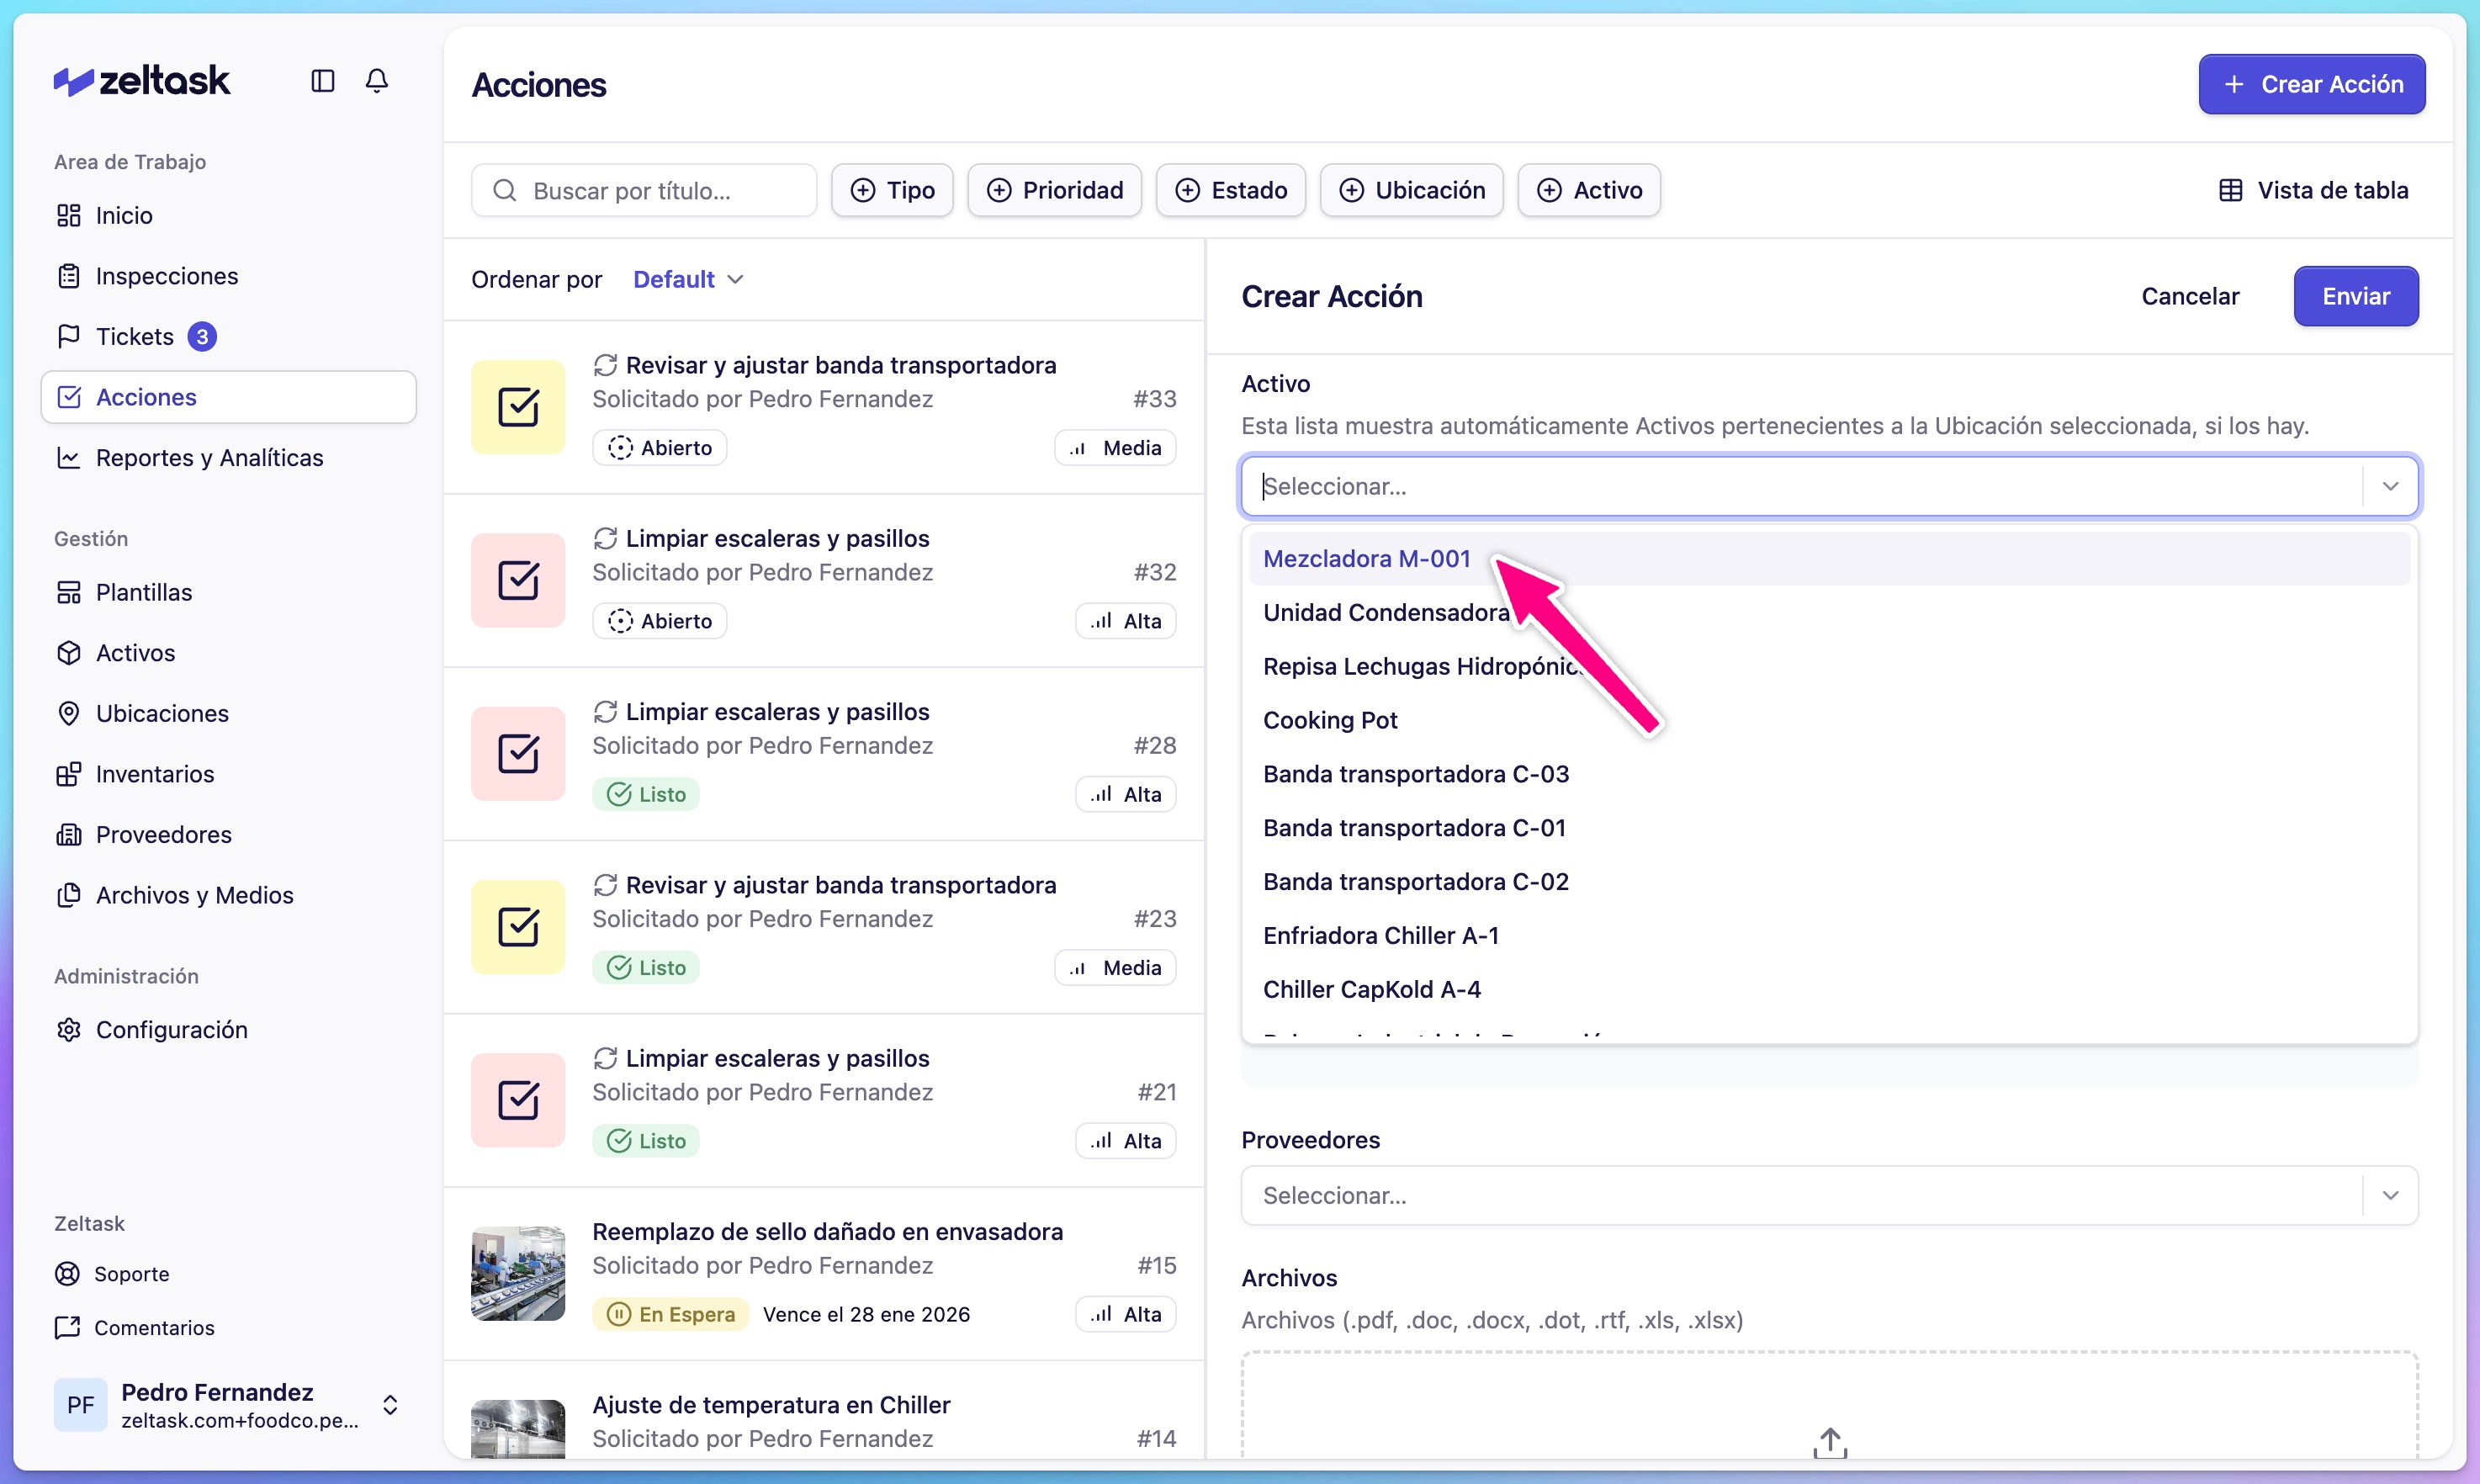Click the Configuración gear icon
This screenshot has height=1484, width=2480.
(x=69, y=1030)
